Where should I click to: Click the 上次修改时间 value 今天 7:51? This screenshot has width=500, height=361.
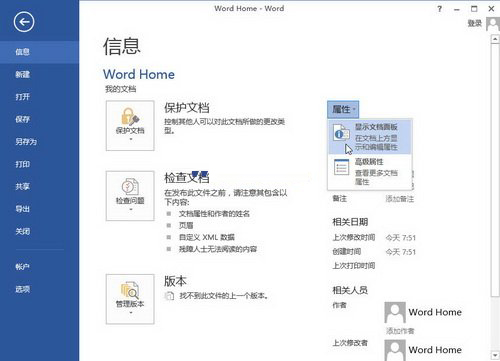point(401,238)
